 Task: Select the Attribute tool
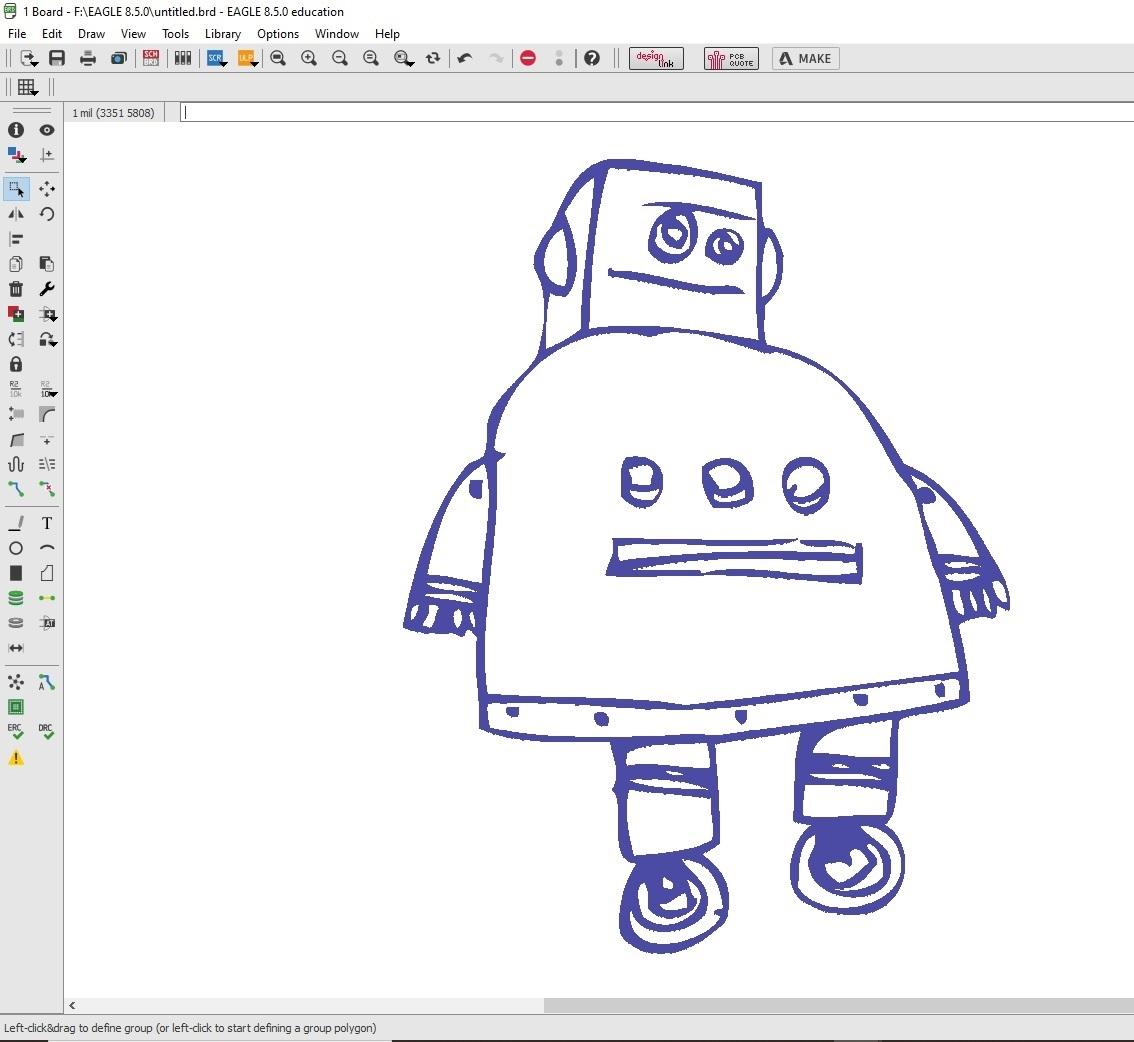tap(47, 623)
